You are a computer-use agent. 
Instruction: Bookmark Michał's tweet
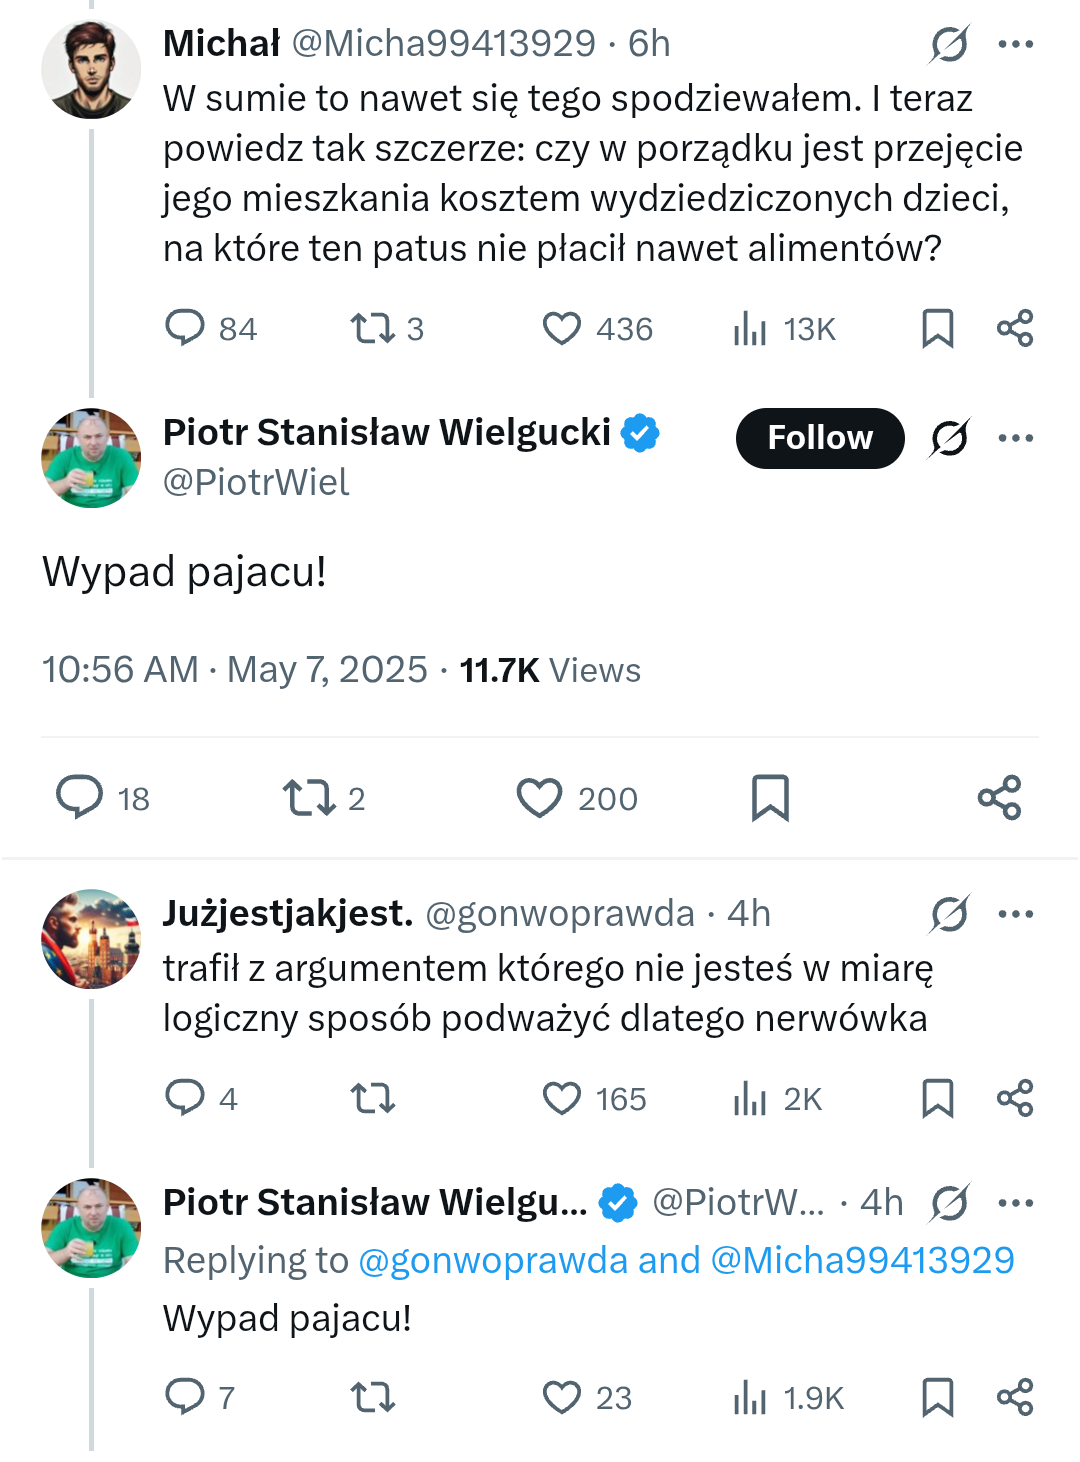[x=937, y=328]
